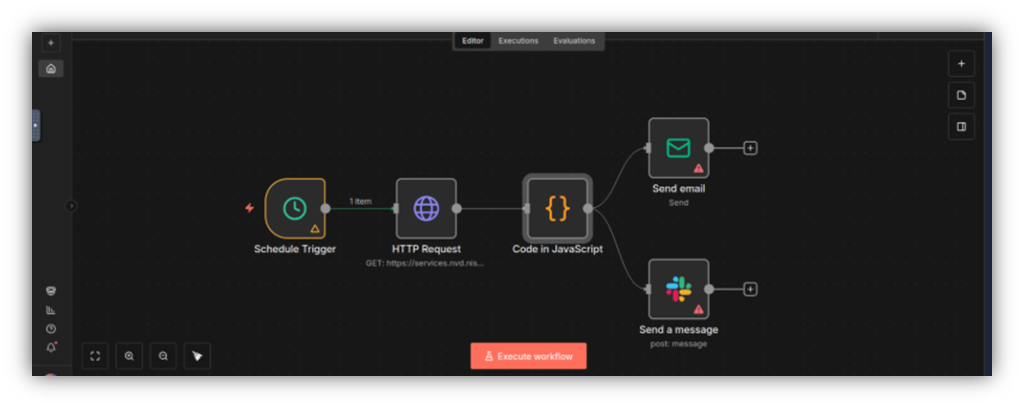This screenshot has height=408, width=1024.
Task: Add a sticky note to the canvas
Action: pos(961,95)
